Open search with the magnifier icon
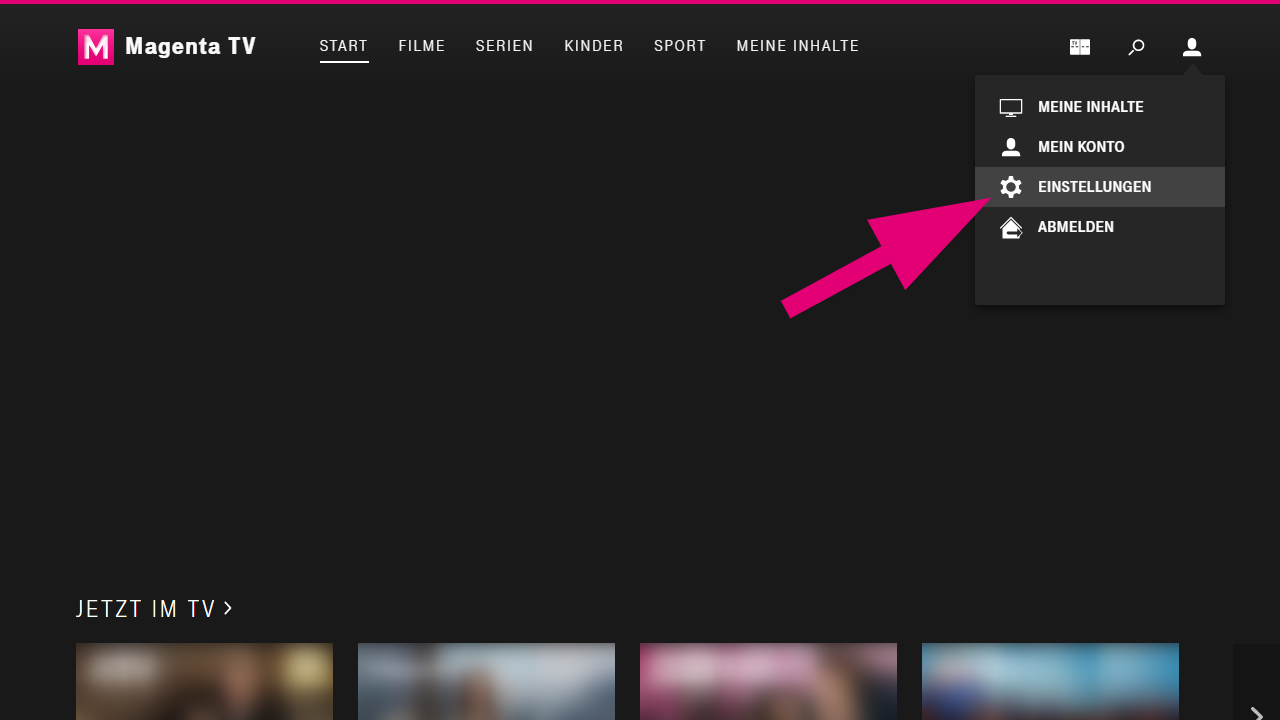This screenshot has width=1280, height=720. pyautogui.click(x=1136, y=46)
